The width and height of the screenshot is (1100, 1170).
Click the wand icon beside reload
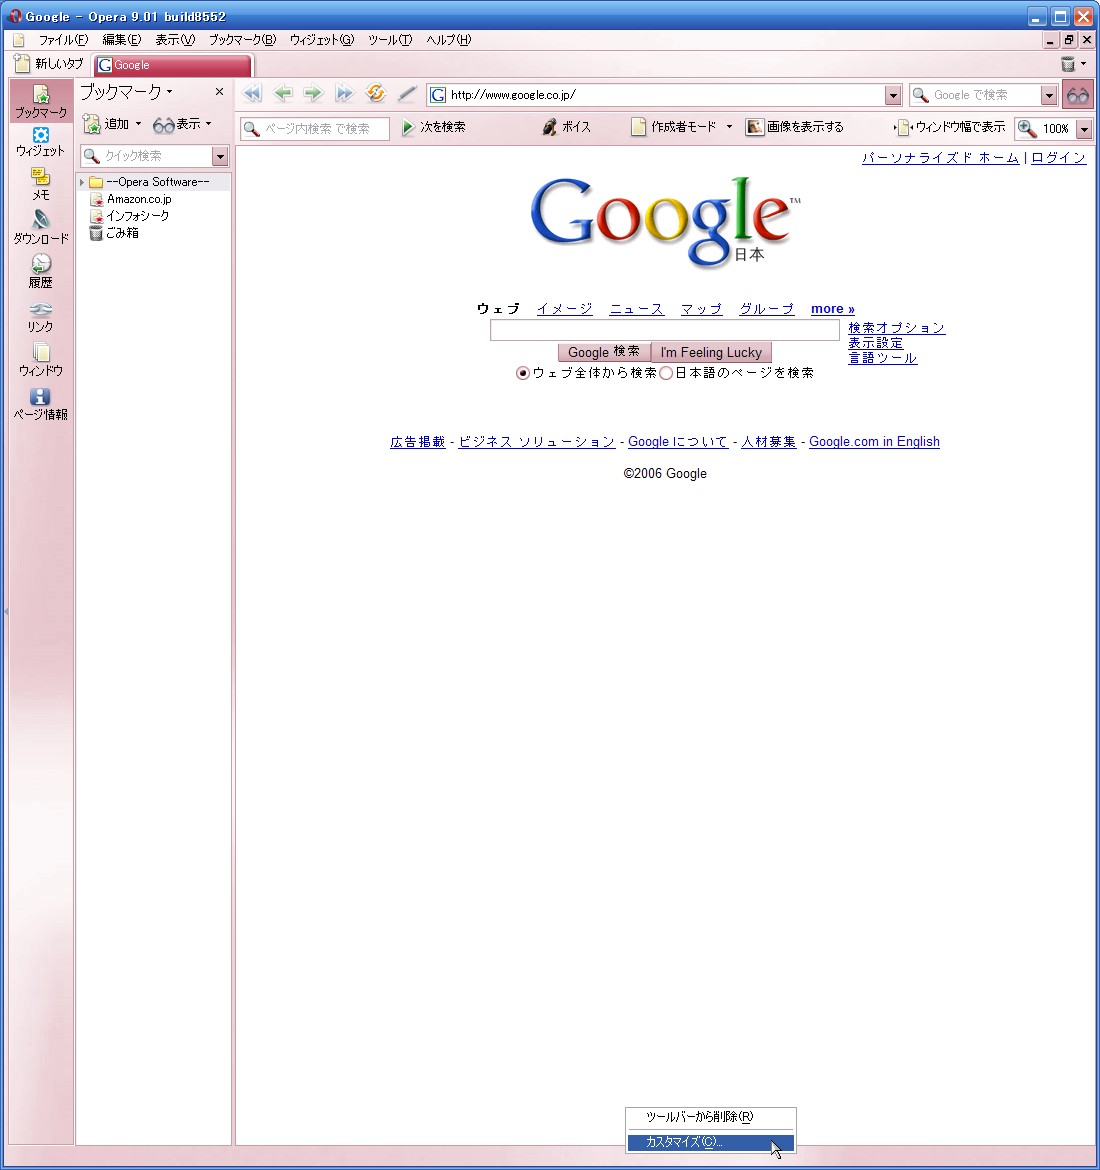407,94
